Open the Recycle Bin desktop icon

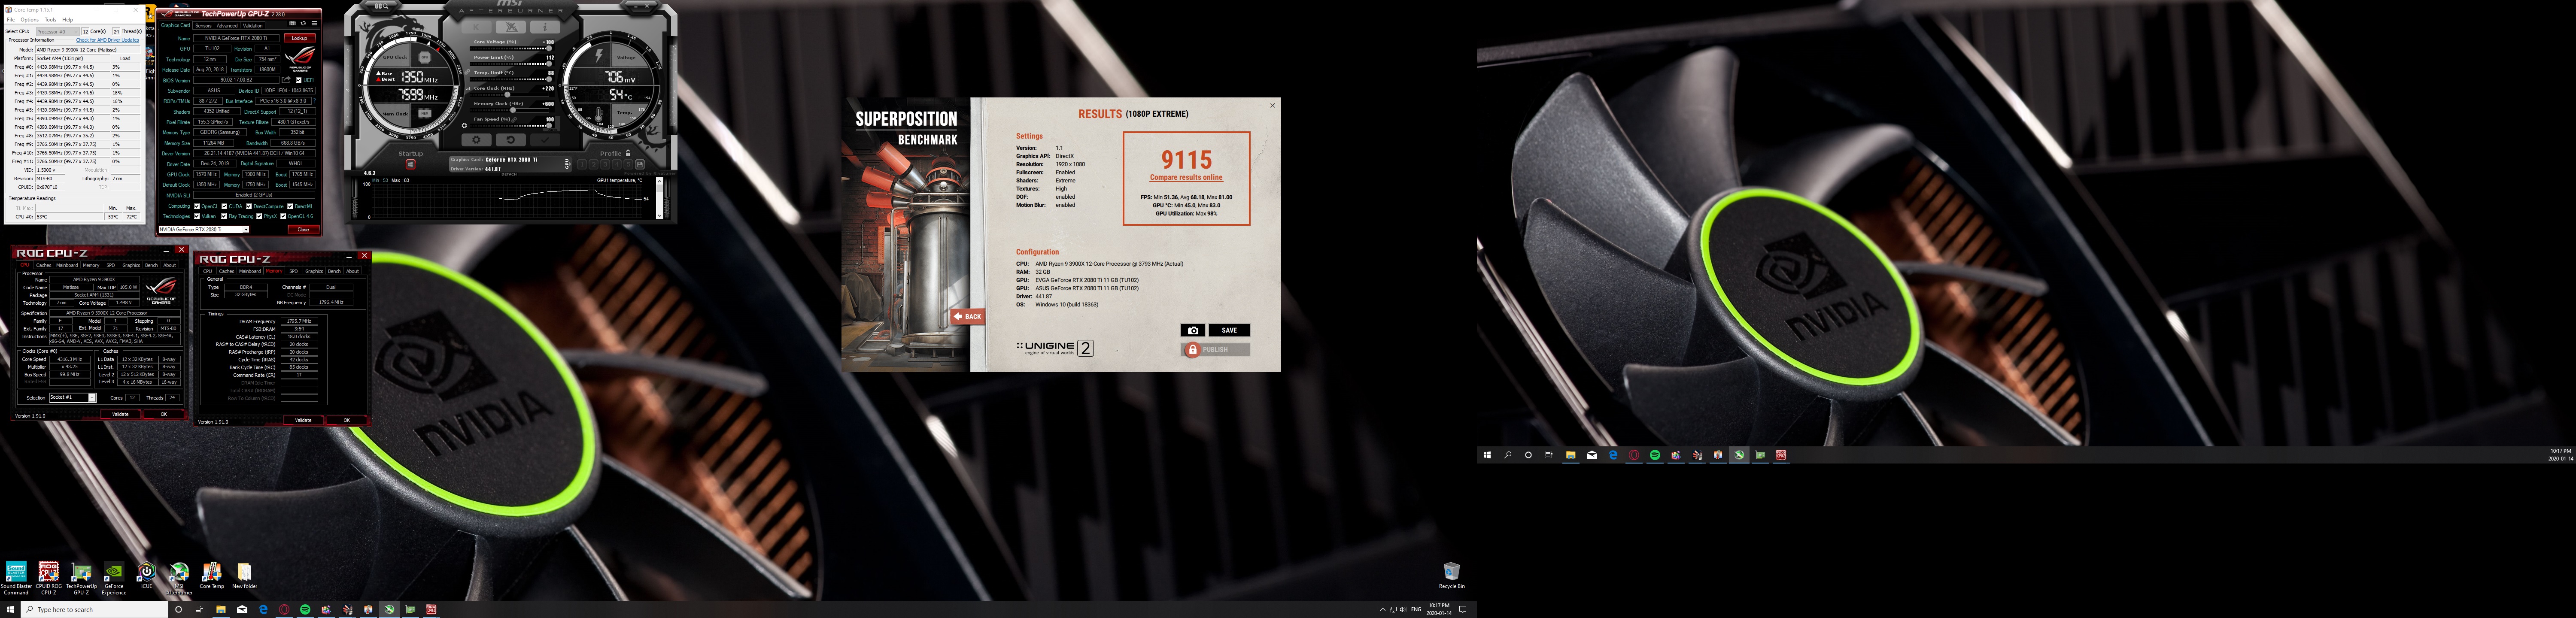(1451, 575)
